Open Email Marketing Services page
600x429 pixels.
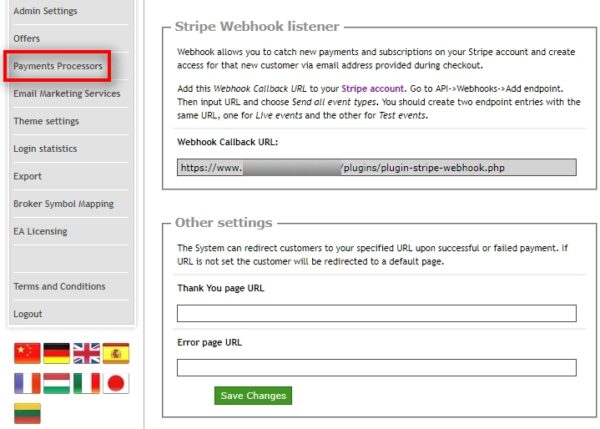(x=66, y=94)
